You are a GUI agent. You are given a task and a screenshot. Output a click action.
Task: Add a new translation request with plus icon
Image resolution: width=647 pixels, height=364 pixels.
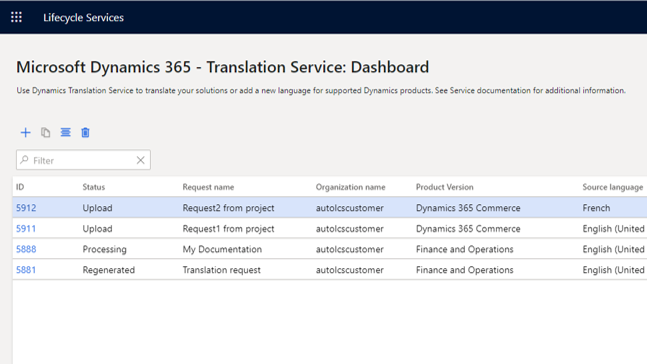pos(26,132)
